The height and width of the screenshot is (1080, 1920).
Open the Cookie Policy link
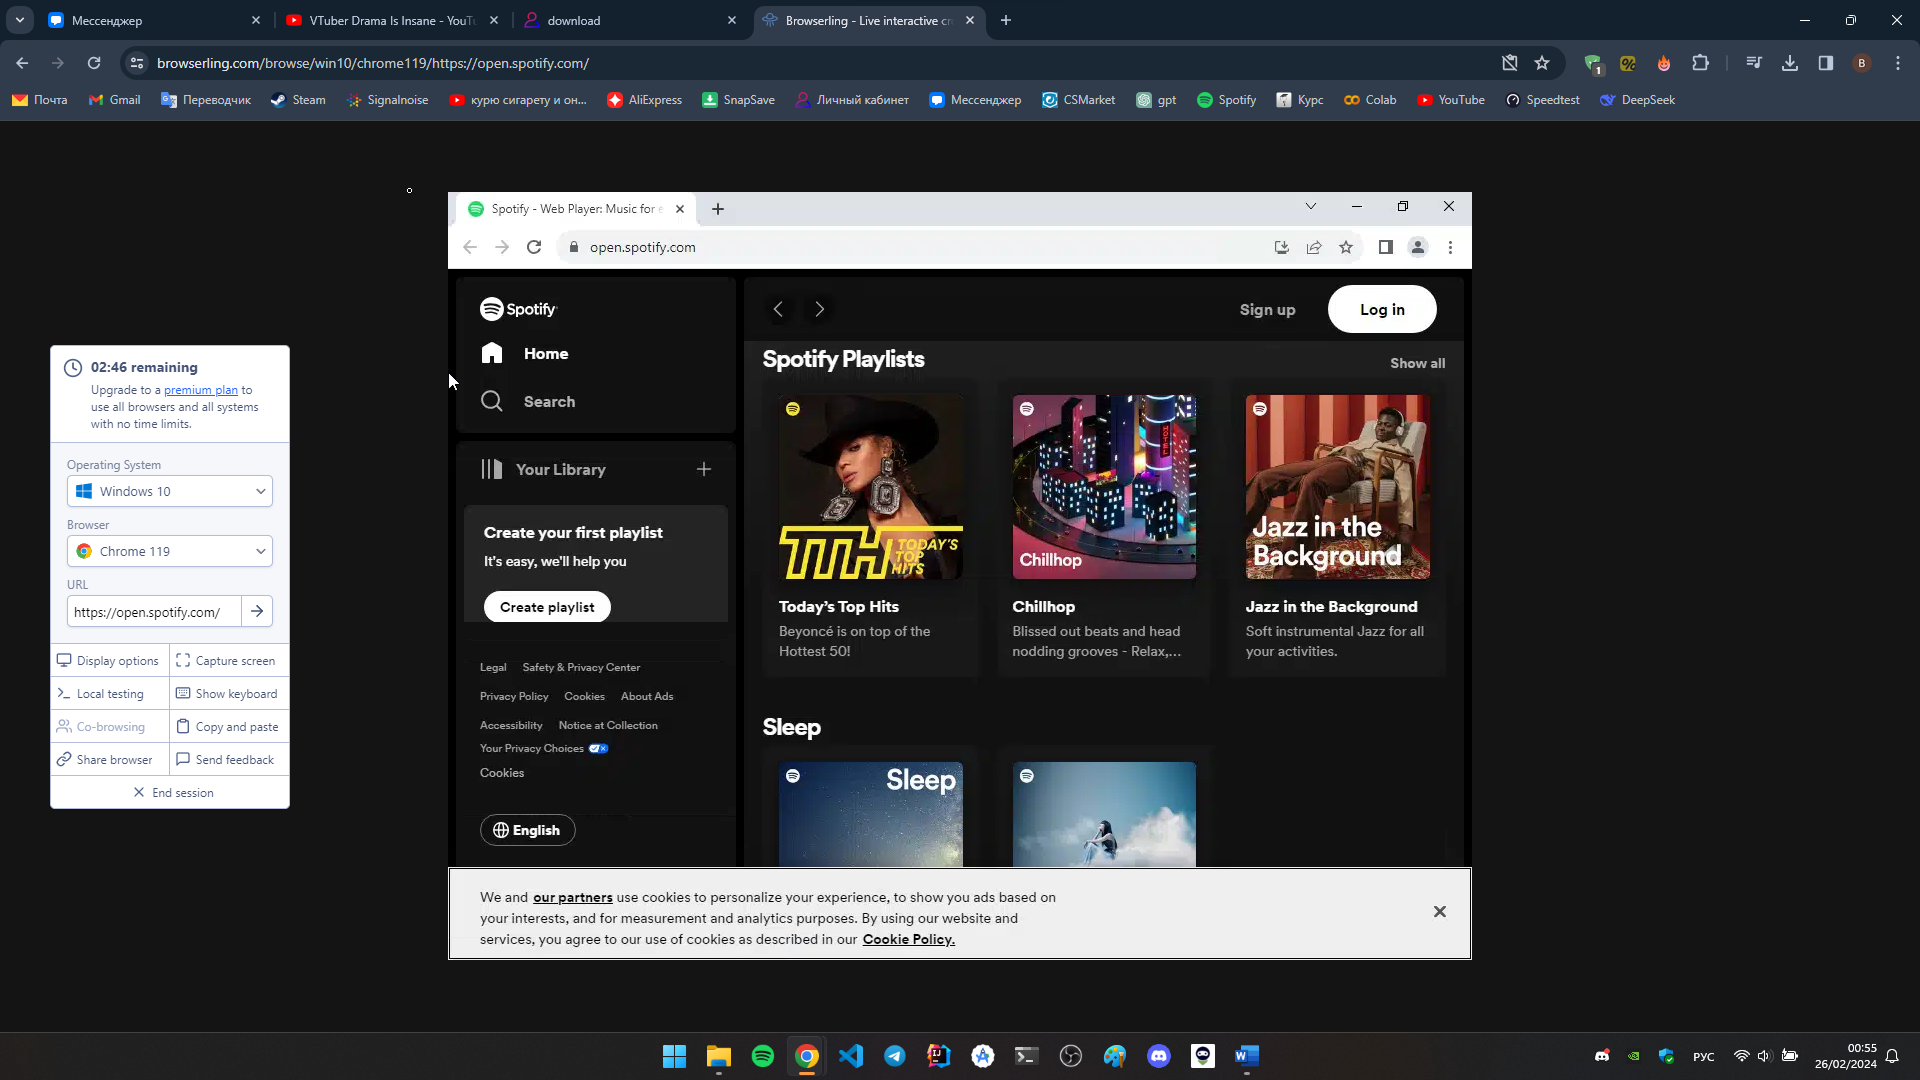pyautogui.click(x=908, y=939)
